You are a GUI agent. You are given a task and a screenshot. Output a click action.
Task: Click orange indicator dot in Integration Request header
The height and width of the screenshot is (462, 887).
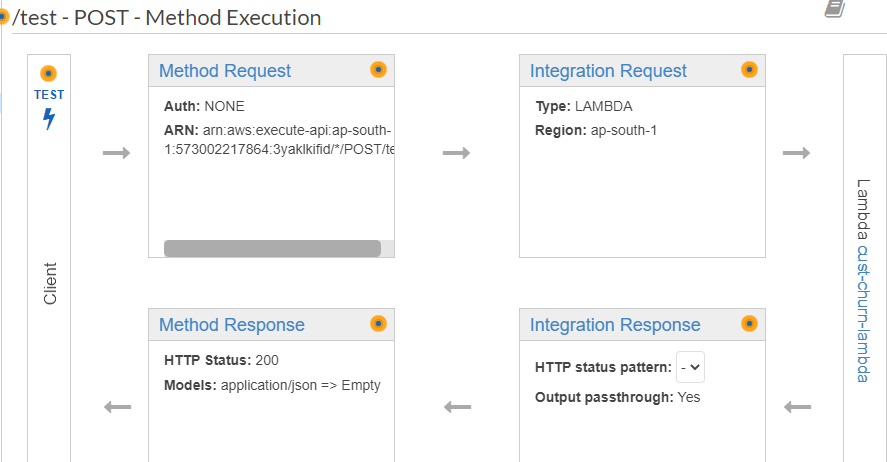click(749, 69)
